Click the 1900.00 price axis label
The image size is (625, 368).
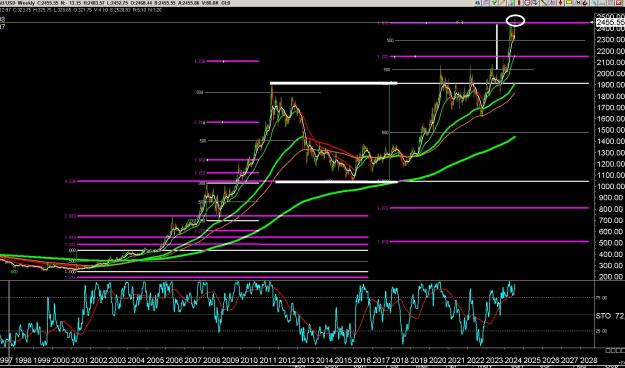pos(610,85)
